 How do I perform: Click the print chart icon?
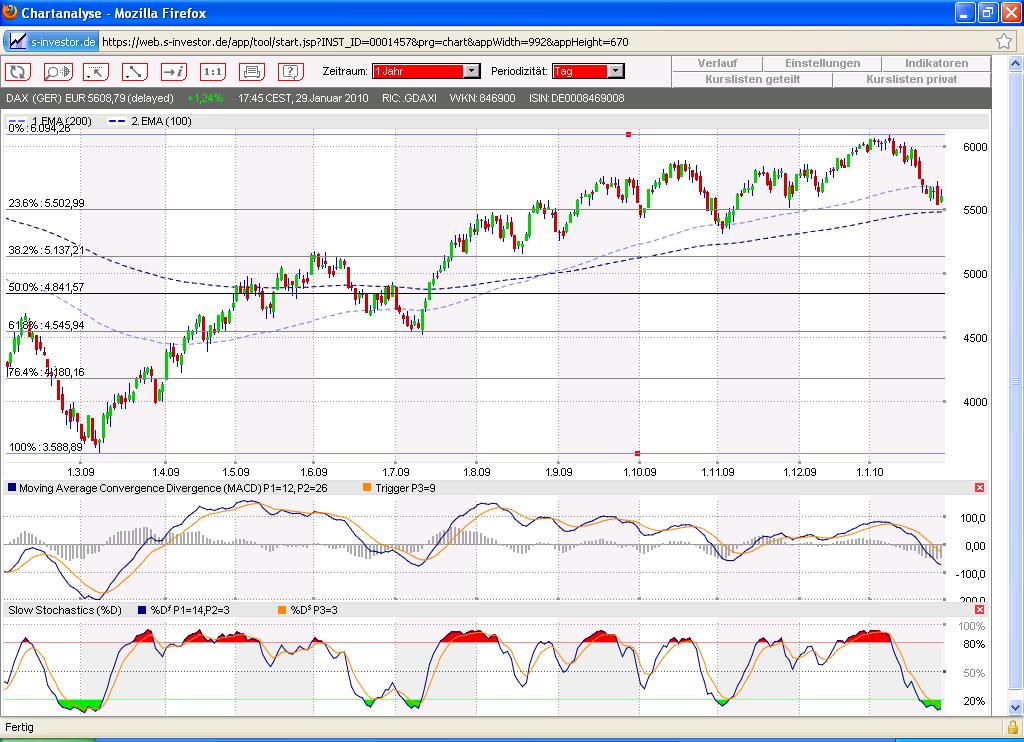pos(252,71)
